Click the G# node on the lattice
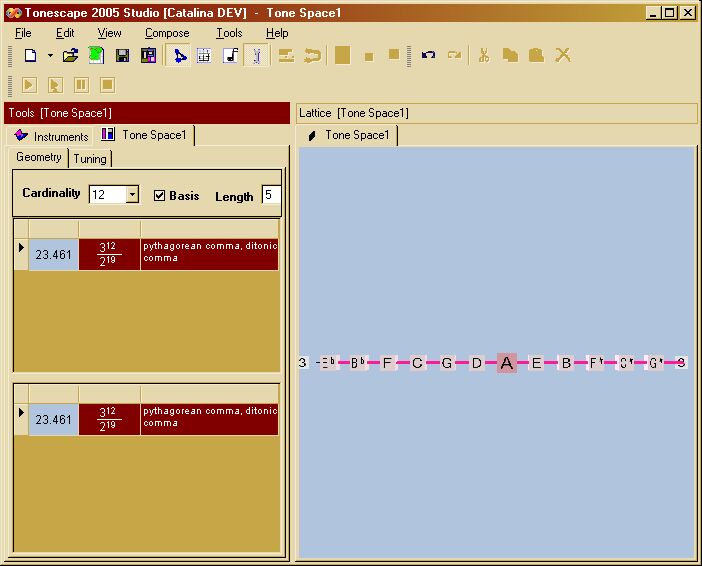The height and width of the screenshot is (566, 702). (x=656, y=362)
